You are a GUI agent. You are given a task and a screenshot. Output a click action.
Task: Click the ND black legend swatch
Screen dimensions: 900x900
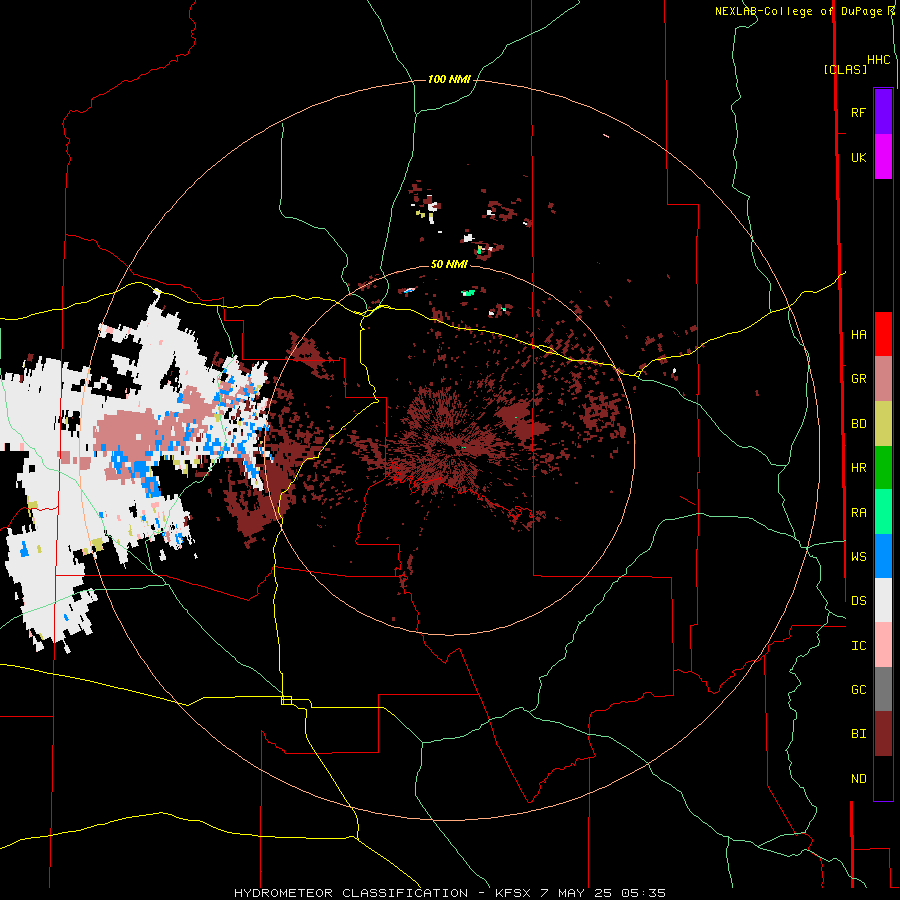click(x=883, y=778)
